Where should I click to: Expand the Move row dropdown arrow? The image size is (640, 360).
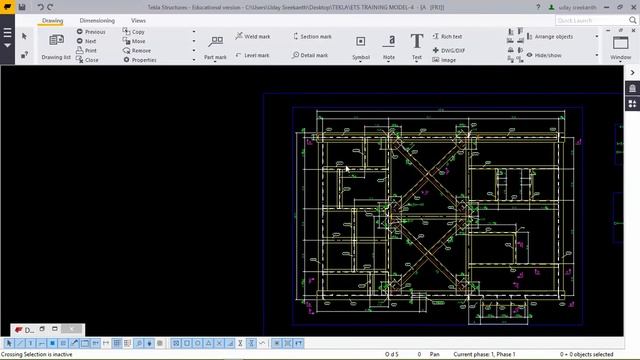[194, 41]
